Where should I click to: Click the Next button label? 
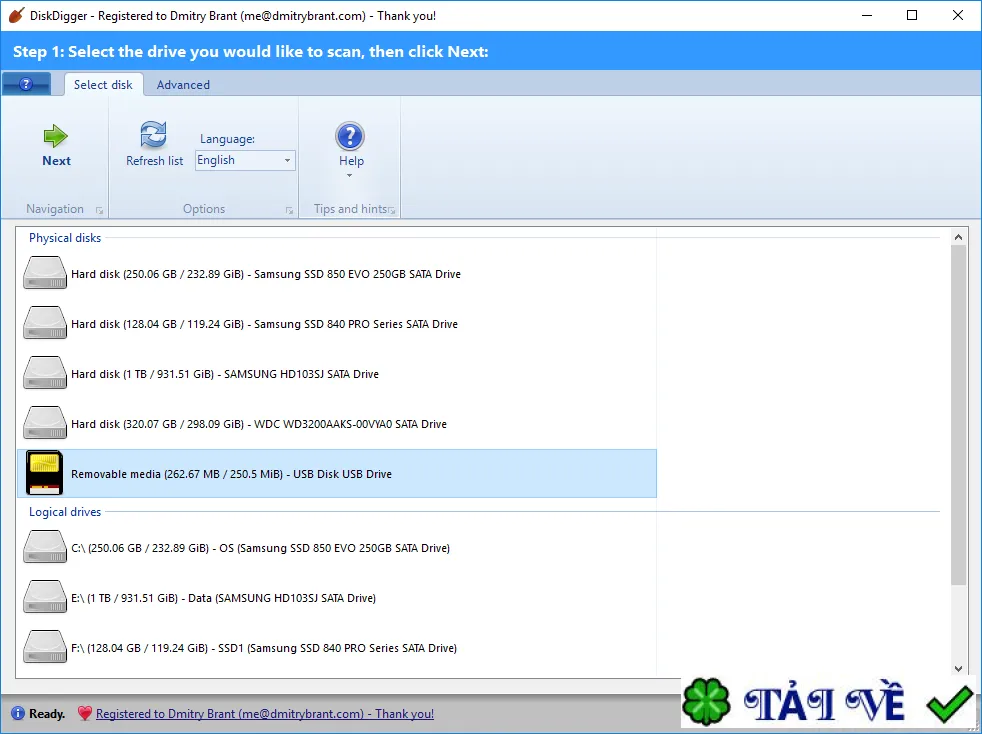(56, 161)
